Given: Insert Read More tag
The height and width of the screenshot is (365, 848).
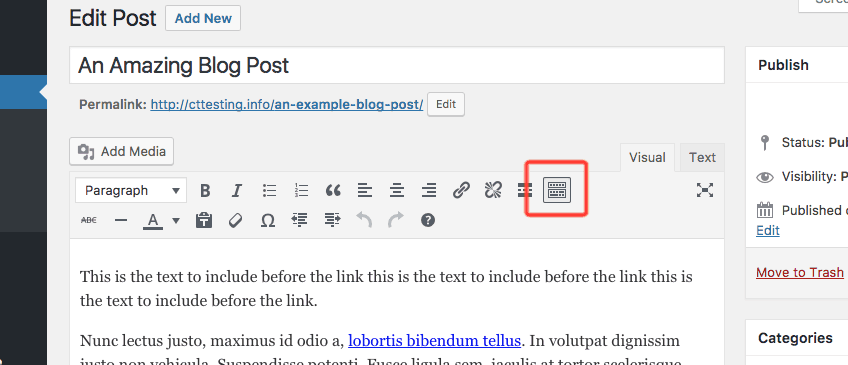Looking at the screenshot, I should point(525,190).
